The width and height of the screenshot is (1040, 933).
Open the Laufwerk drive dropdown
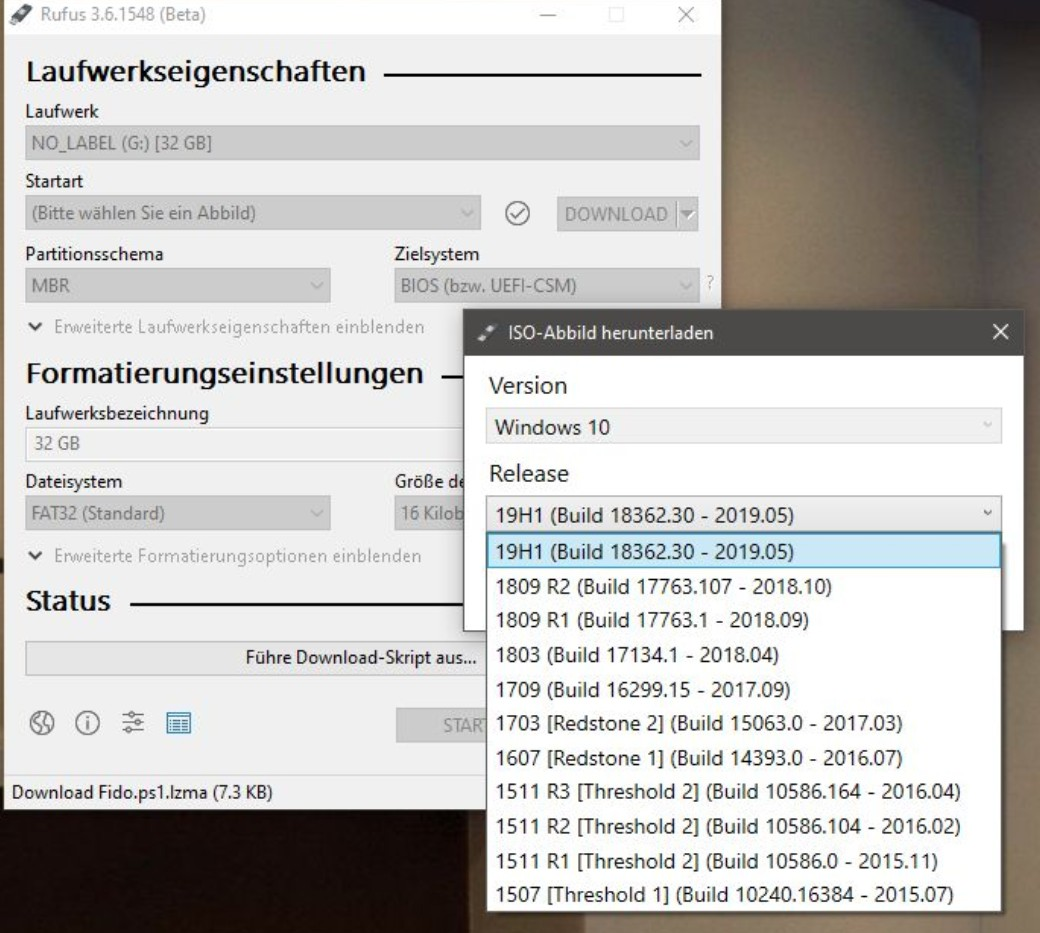tap(362, 143)
